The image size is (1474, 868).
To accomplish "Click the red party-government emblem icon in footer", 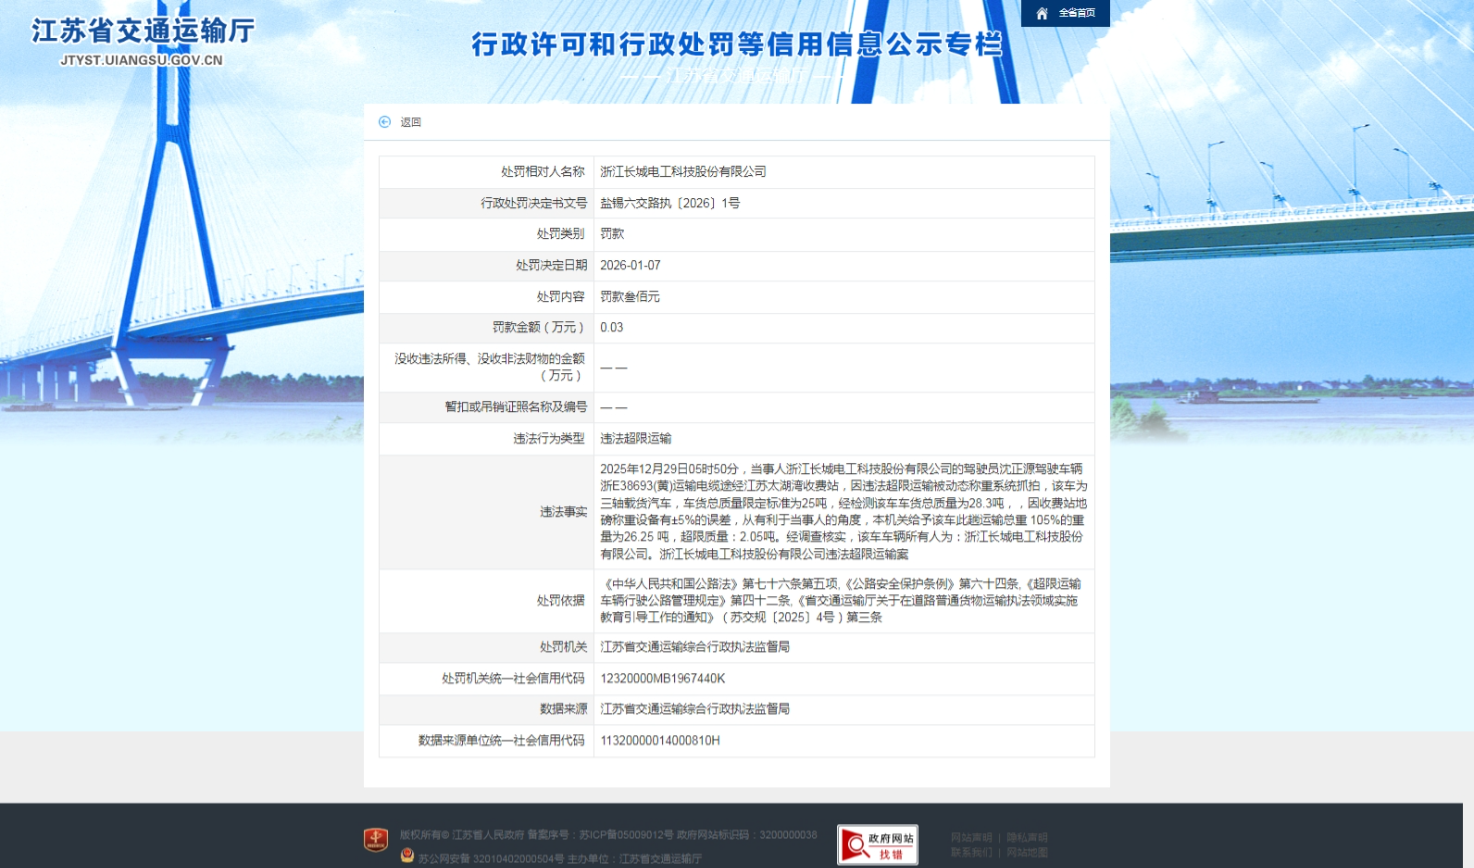I will (376, 840).
